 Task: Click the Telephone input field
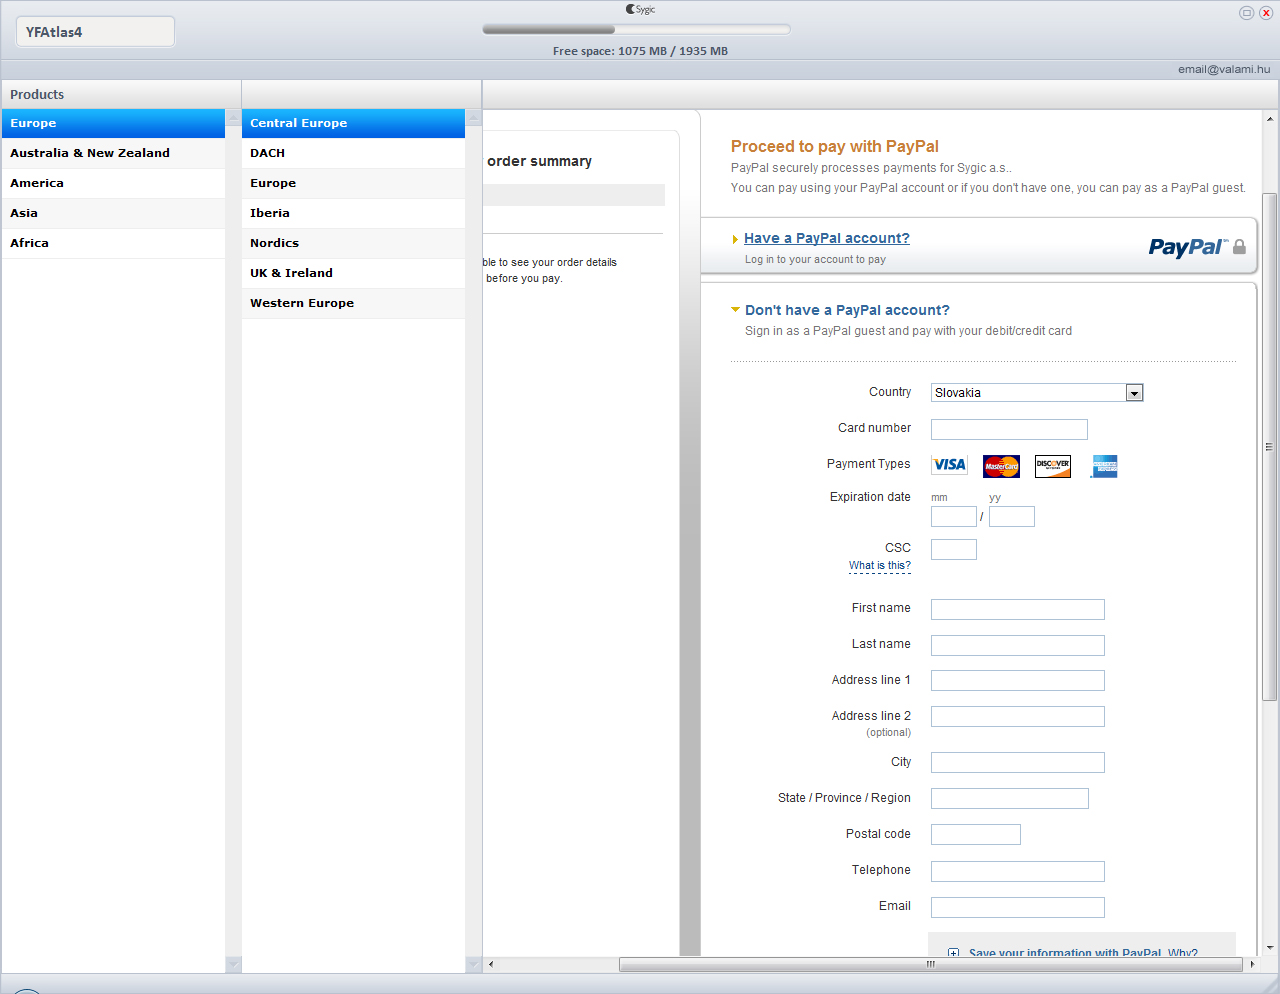(1018, 871)
